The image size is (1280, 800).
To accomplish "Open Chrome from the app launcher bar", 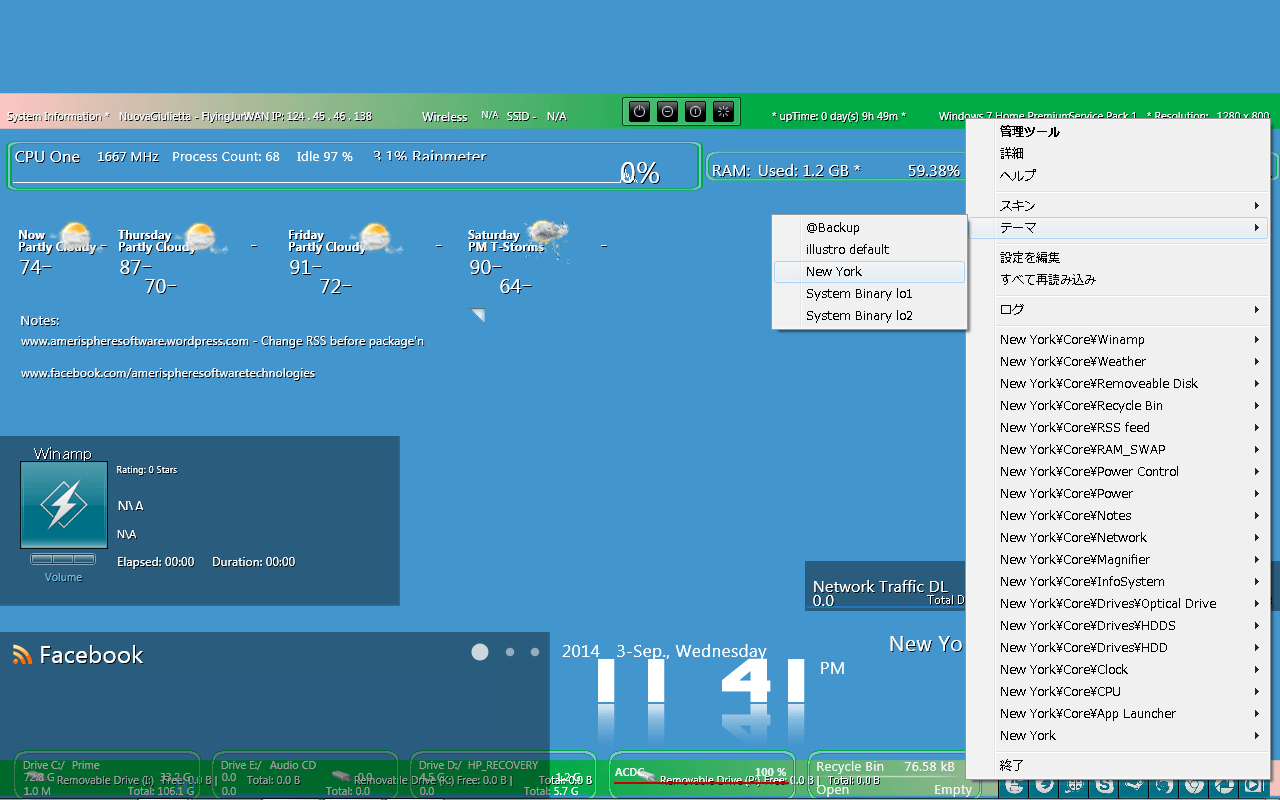I will (x=1194, y=787).
